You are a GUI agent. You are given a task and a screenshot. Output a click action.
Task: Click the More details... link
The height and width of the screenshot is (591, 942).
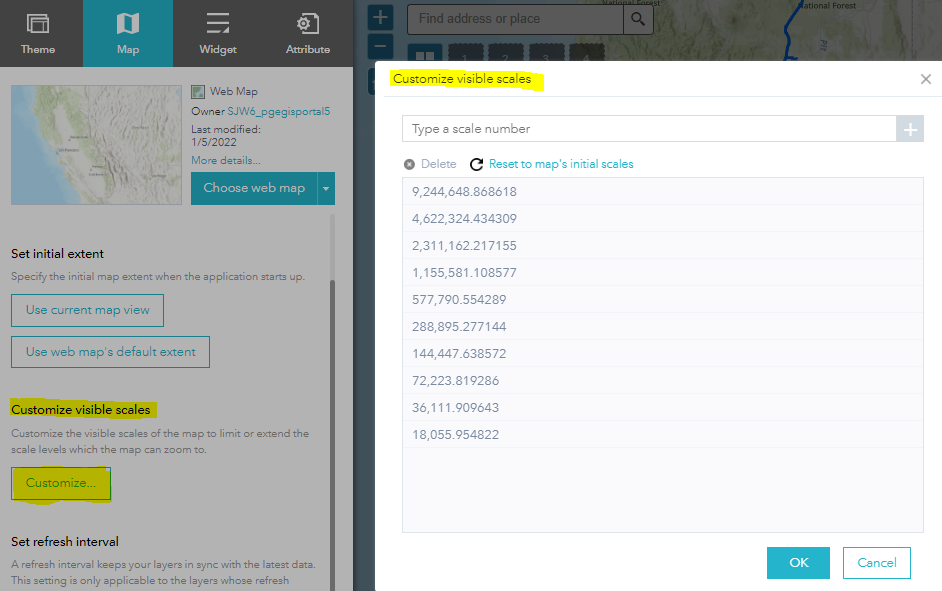coord(224,159)
